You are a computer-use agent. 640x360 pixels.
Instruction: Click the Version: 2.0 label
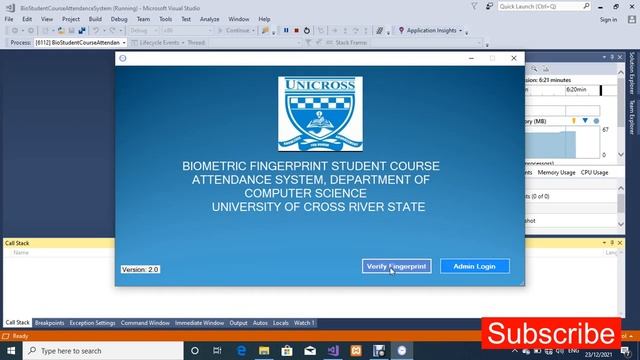pos(140,269)
